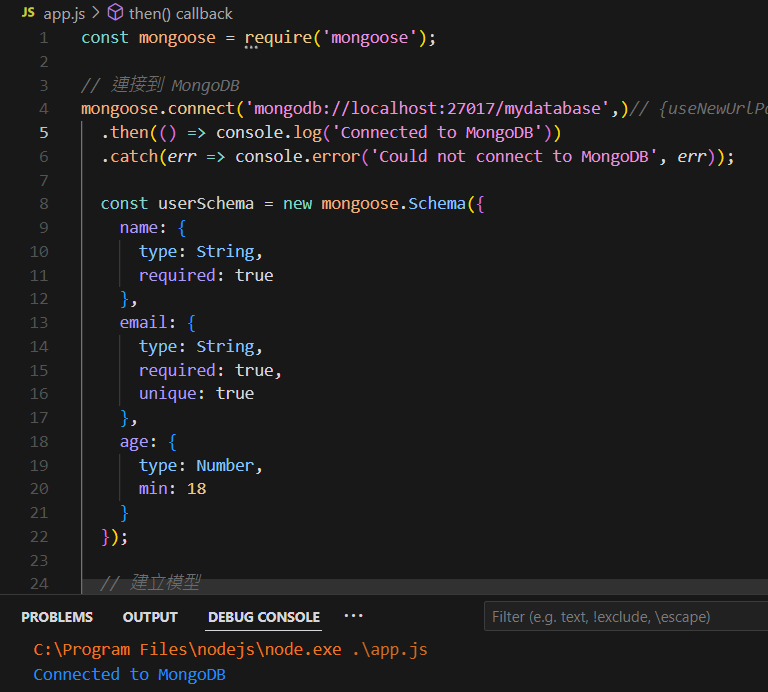Image resolution: width=768 pixels, height=692 pixels.
Task: Click Number type on line 19
Action: click(x=225, y=465)
